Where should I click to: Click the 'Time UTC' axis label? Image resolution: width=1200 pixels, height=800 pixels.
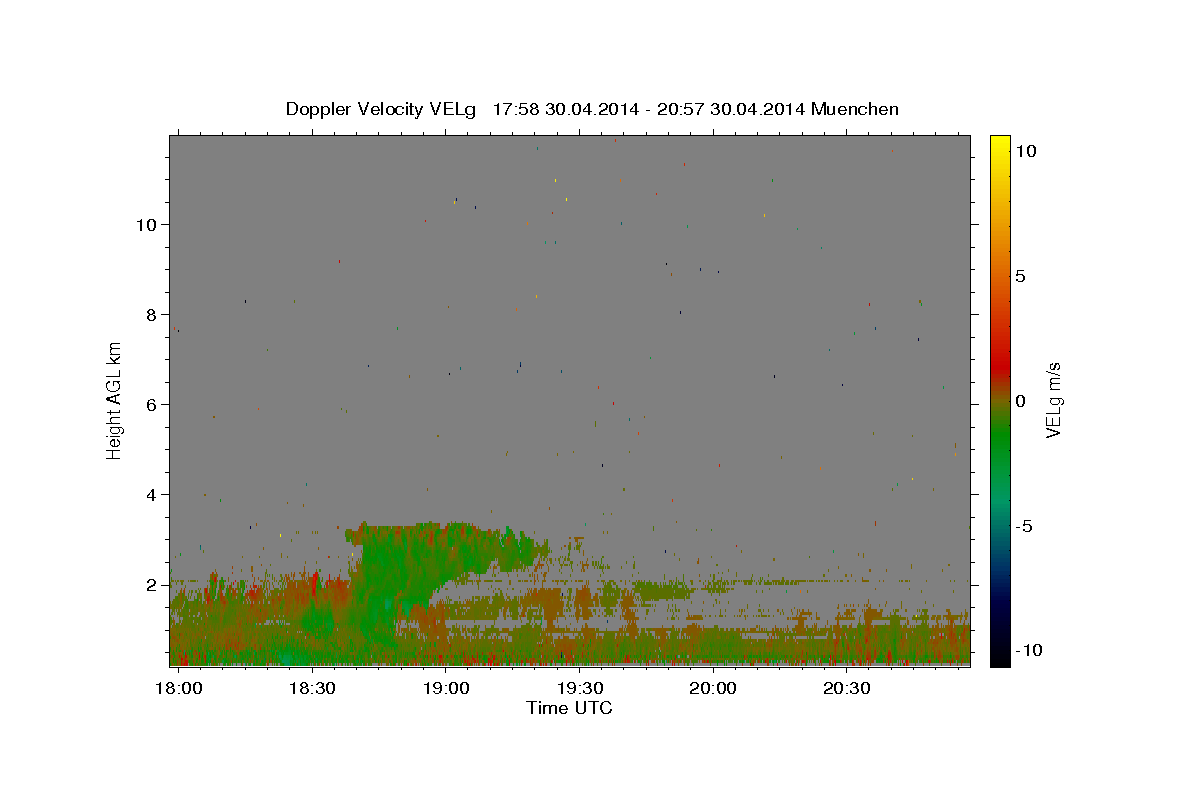[569, 708]
